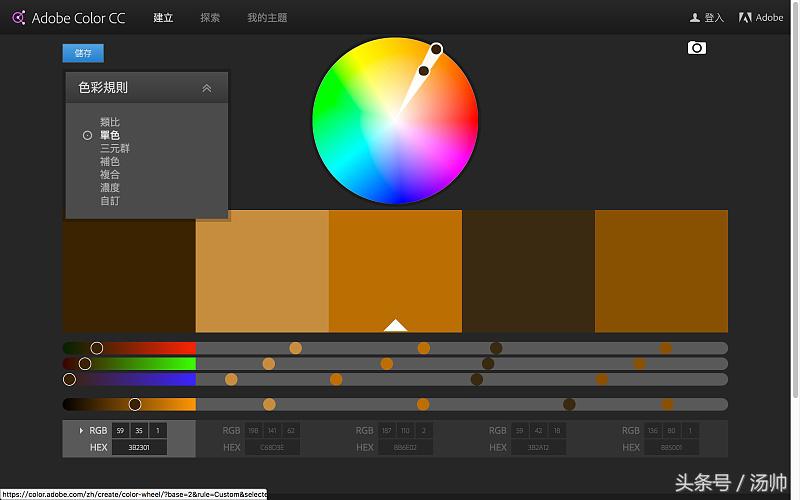Image resolution: width=800 pixels, height=500 pixels.
Task: Select the light tan second color swatch
Action: coord(262,271)
